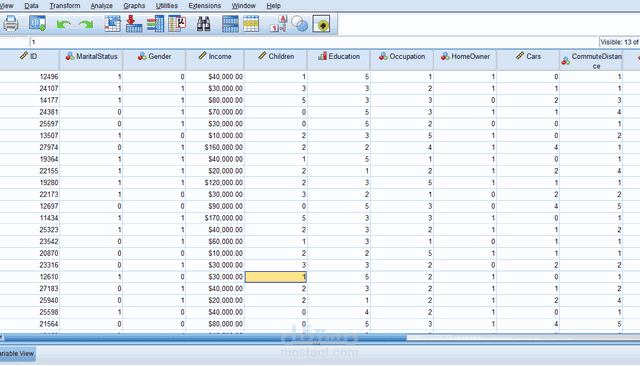Click the MaritalStatus cell in row 25597
640x366 pixels.
[x=91, y=124]
